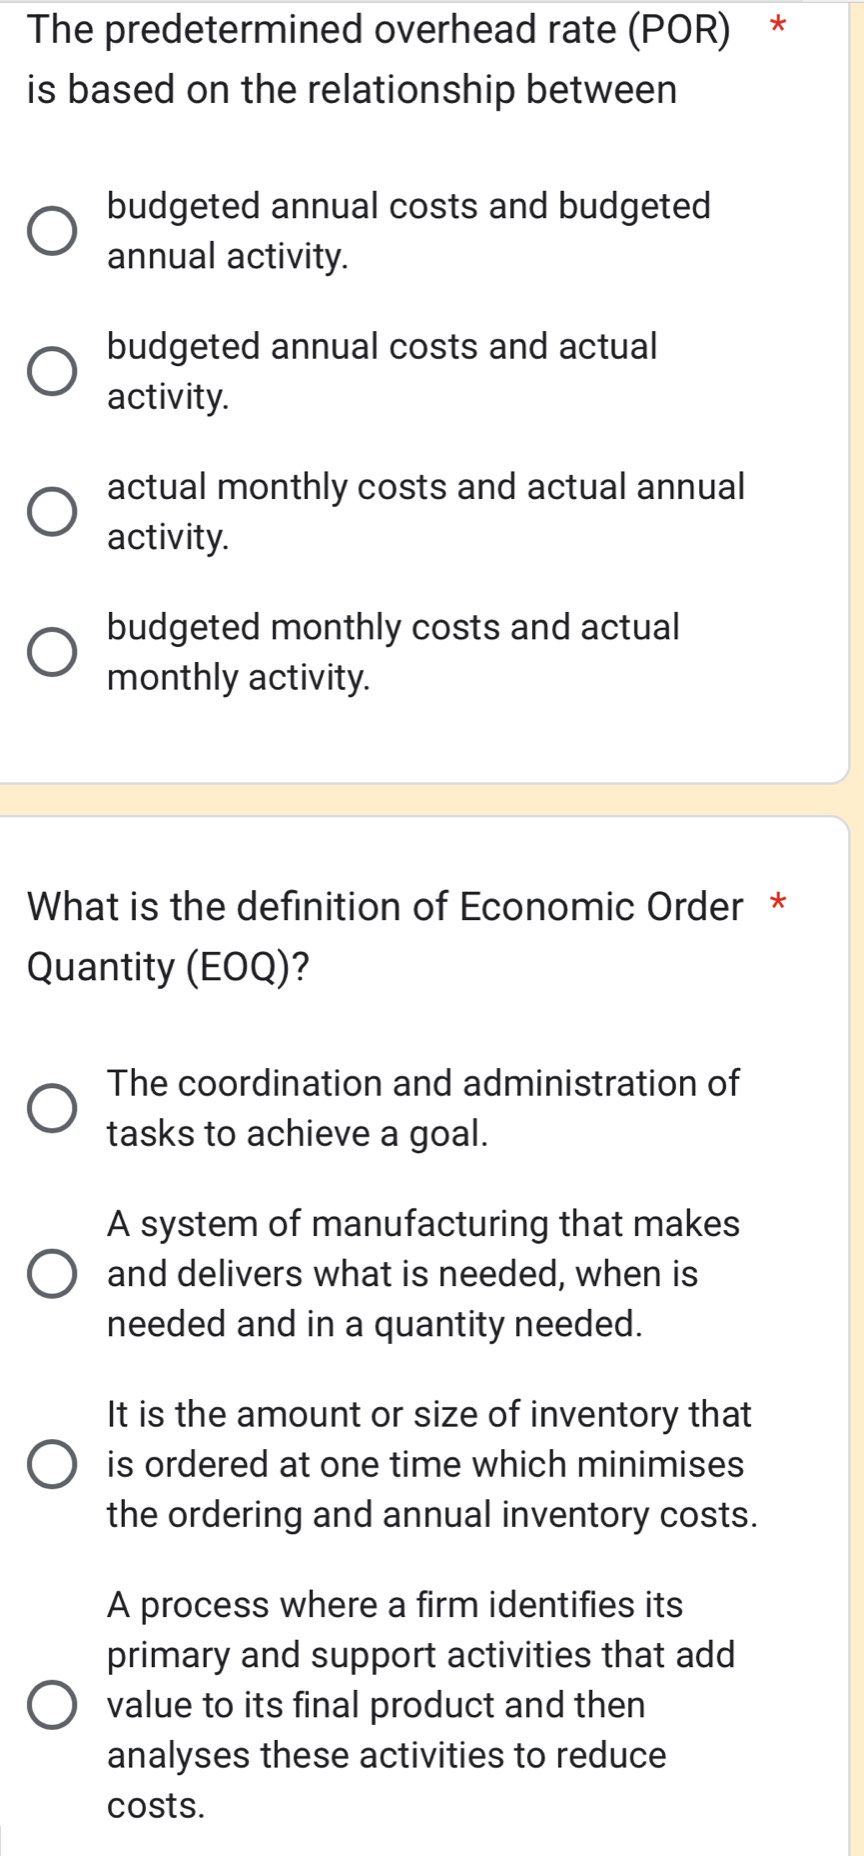Choose radio button for 'actual monthly costs and actual annual activity'
The image size is (864, 1856).
point(51,512)
